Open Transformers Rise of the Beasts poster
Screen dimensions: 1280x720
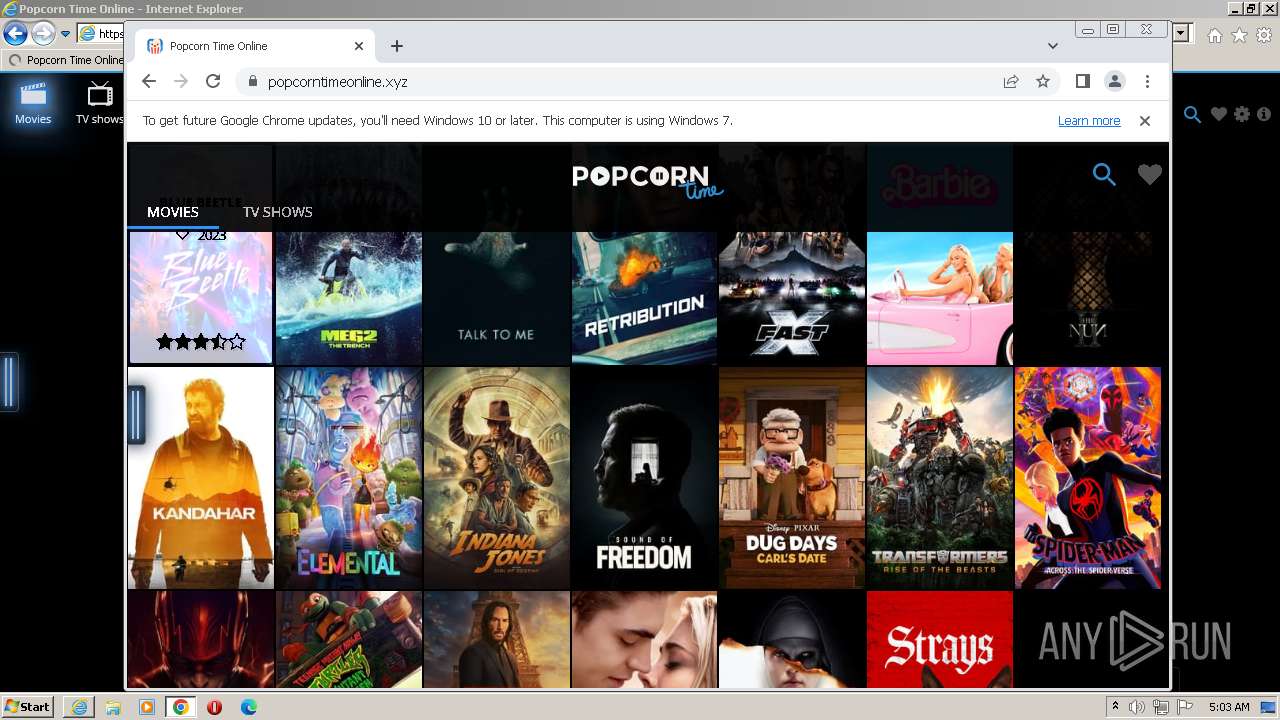(x=940, y=478)
